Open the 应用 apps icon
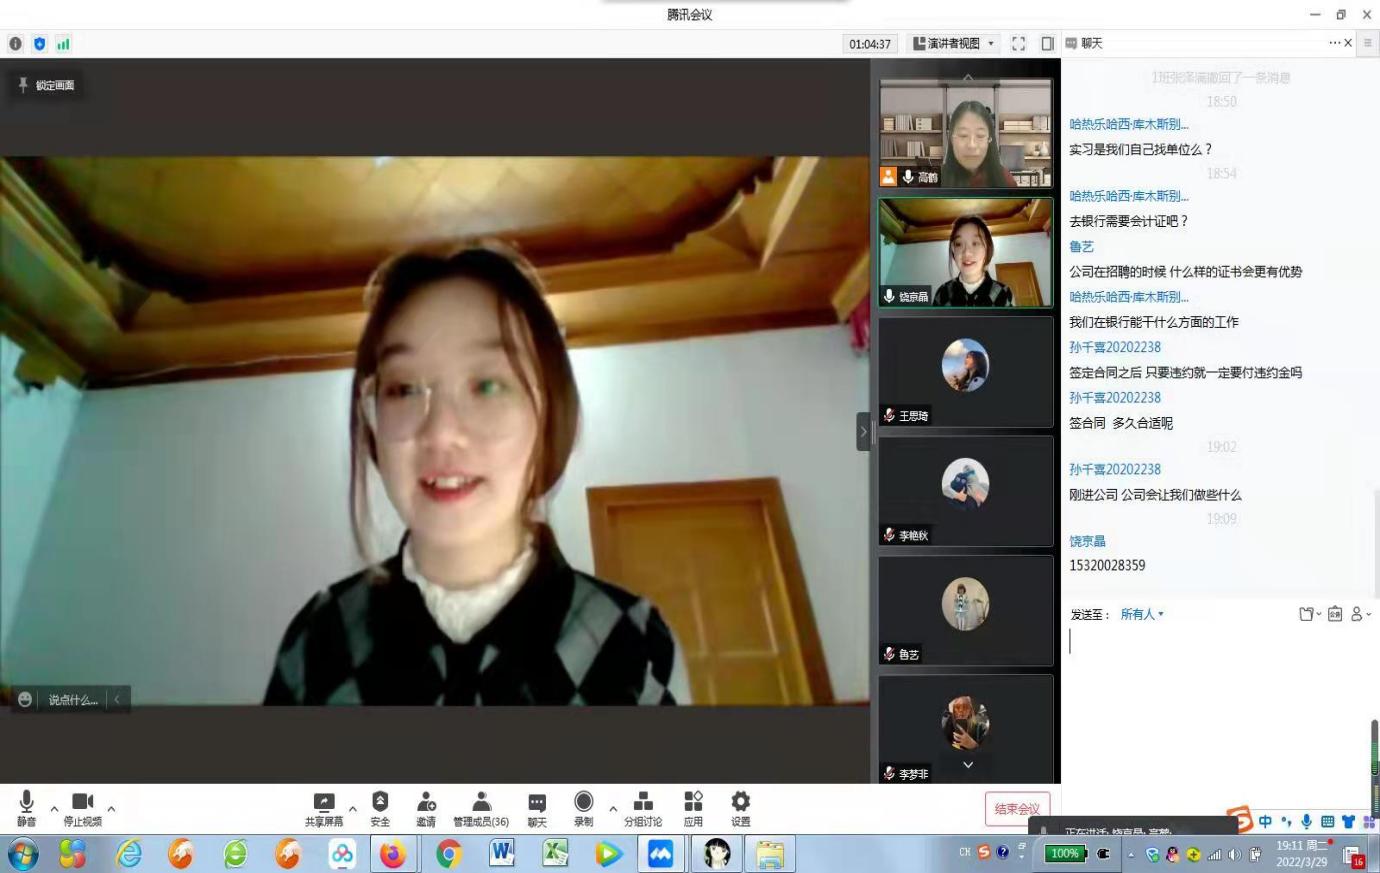 tap(693, 808)
